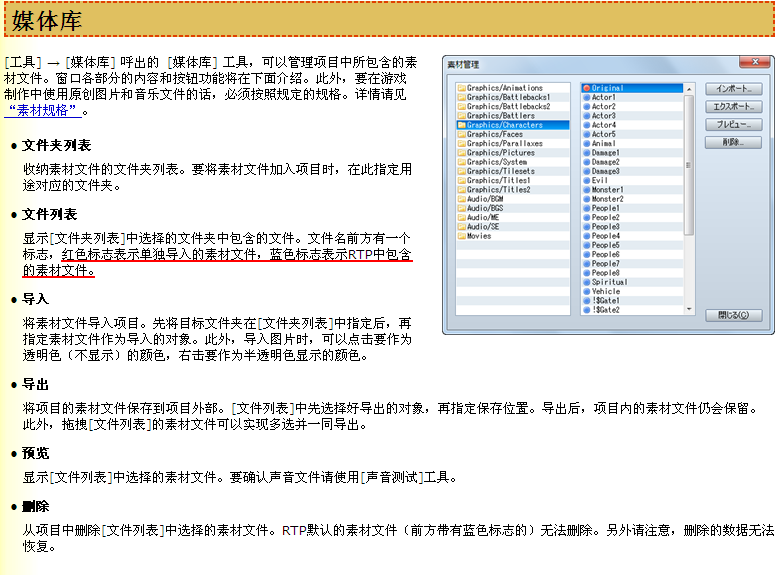Choose the Vehicle file entry
The image size is (779, 575).
[632, 292]
